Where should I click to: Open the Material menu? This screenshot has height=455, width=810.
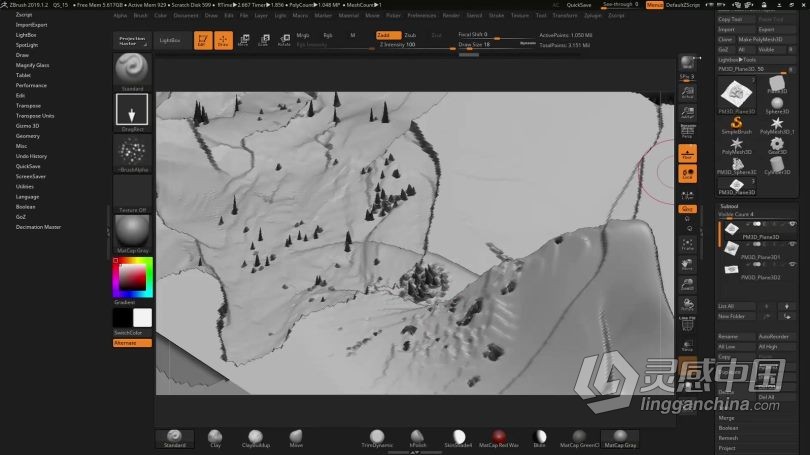pyautogui.click(x=349, y=15)
